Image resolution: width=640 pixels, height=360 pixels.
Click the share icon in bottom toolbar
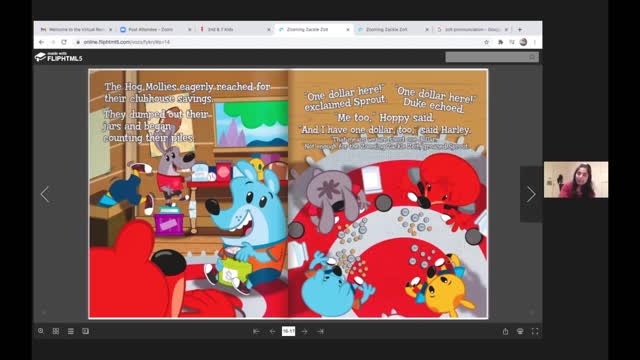pos(505,331)
